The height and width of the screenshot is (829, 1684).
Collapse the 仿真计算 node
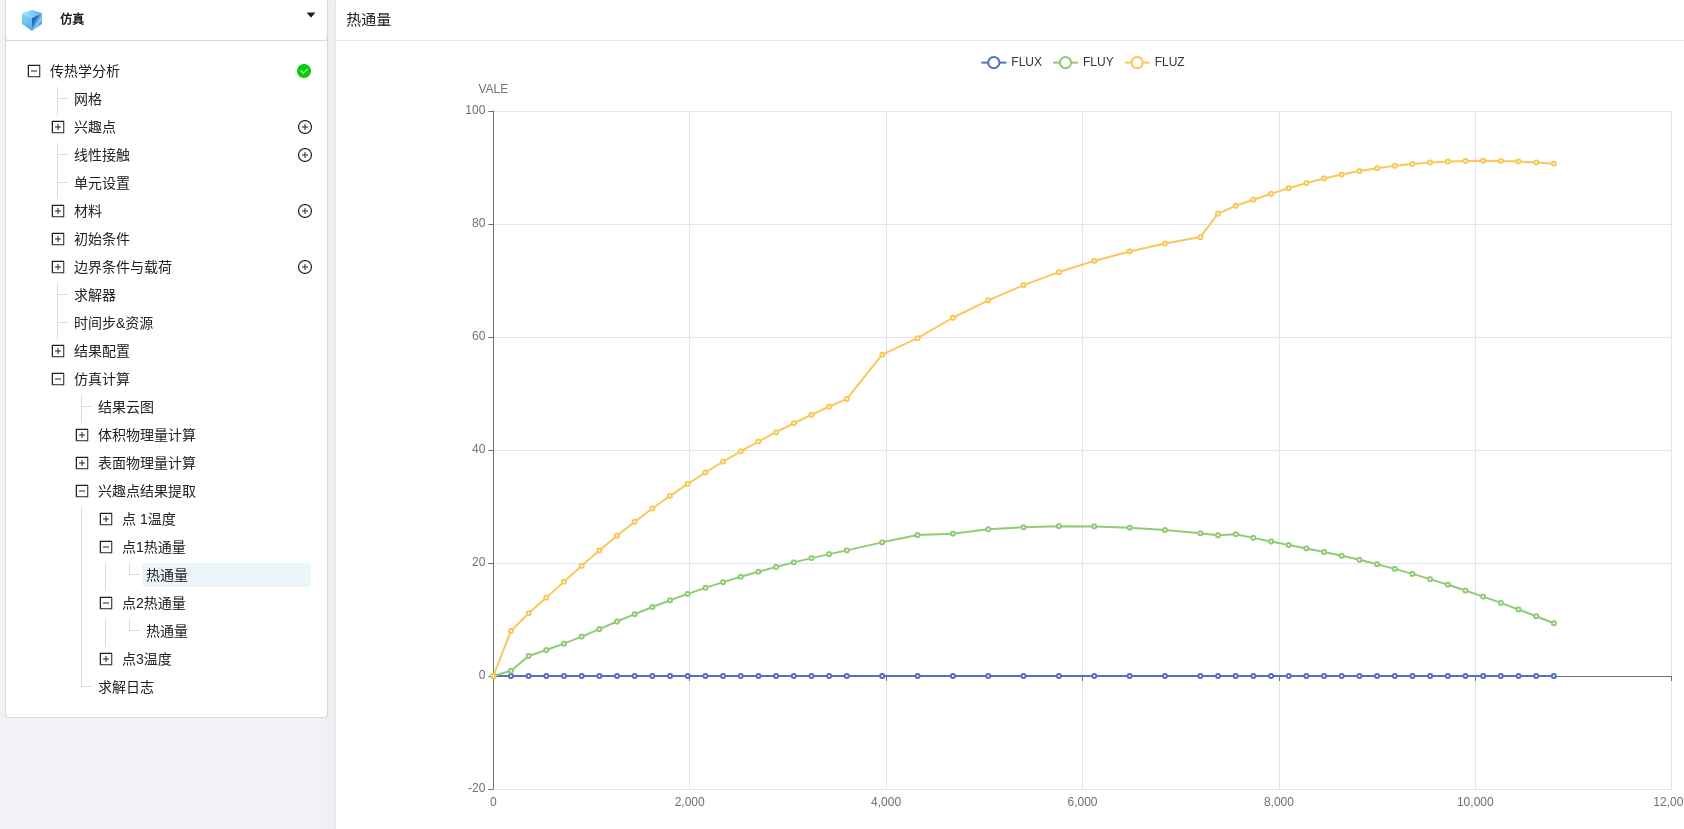[58, 379]
